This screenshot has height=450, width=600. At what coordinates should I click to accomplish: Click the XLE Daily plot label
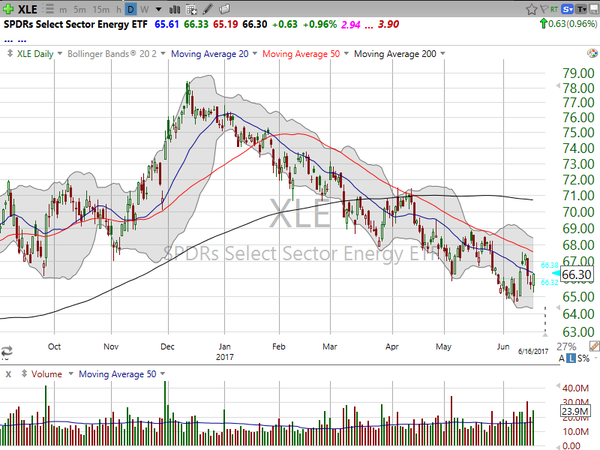[35, 54]
